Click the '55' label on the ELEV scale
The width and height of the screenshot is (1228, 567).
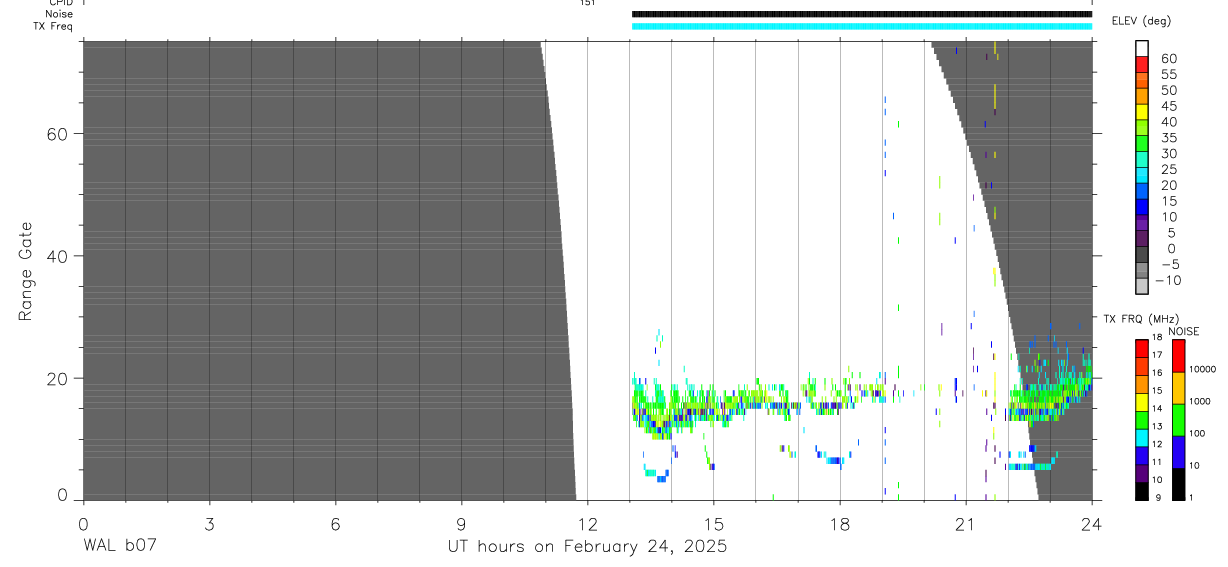[x=1168, y=74]
